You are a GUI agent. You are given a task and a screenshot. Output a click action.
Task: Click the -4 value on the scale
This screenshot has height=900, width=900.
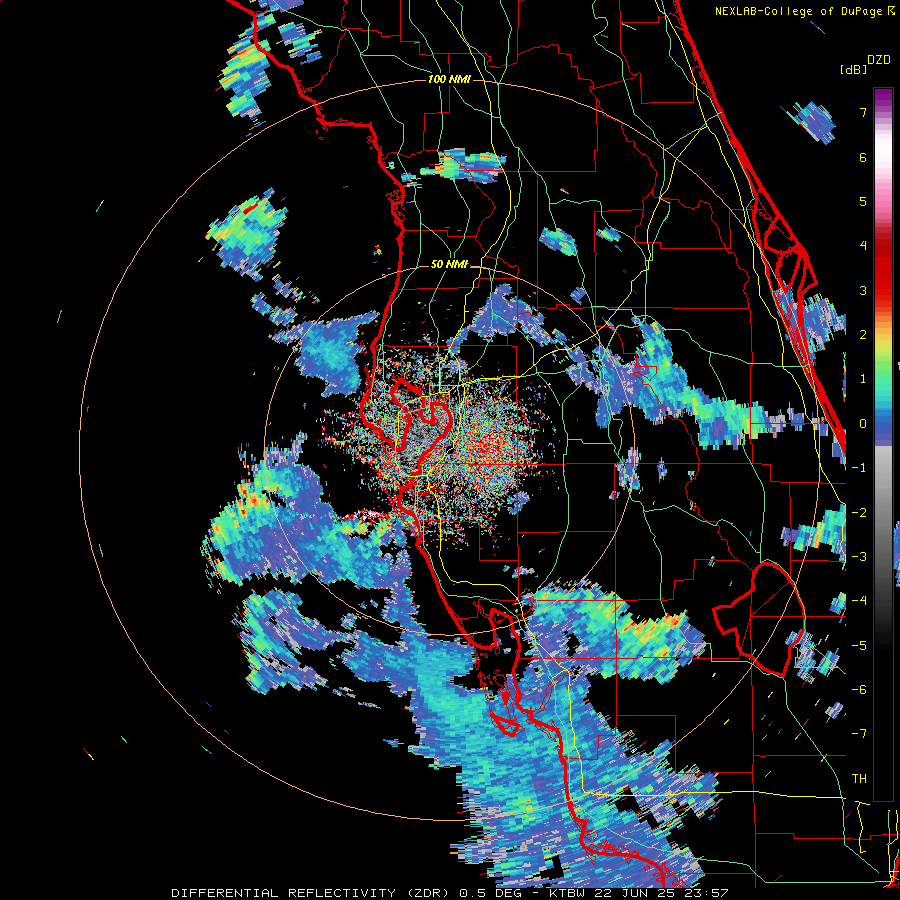click(859, 601)
